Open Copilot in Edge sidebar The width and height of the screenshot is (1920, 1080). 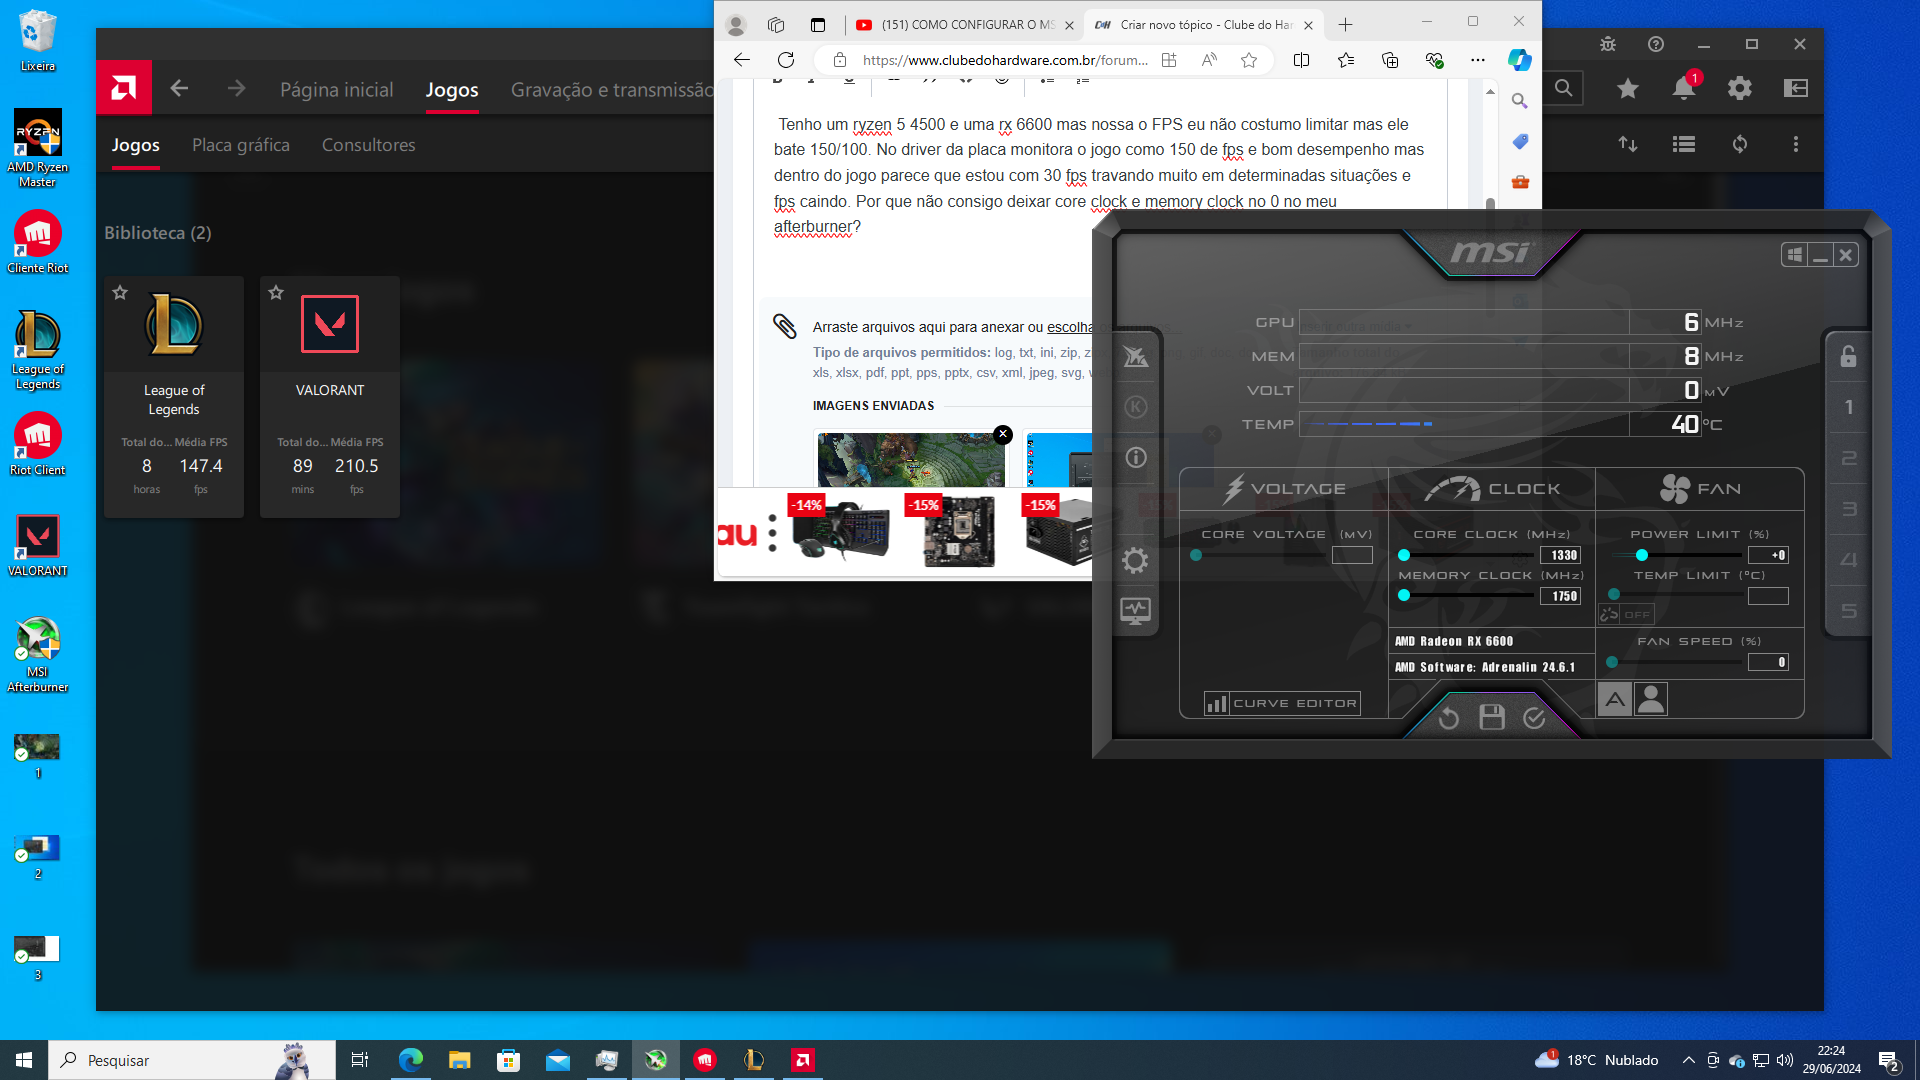click(x=1519, y=60)
